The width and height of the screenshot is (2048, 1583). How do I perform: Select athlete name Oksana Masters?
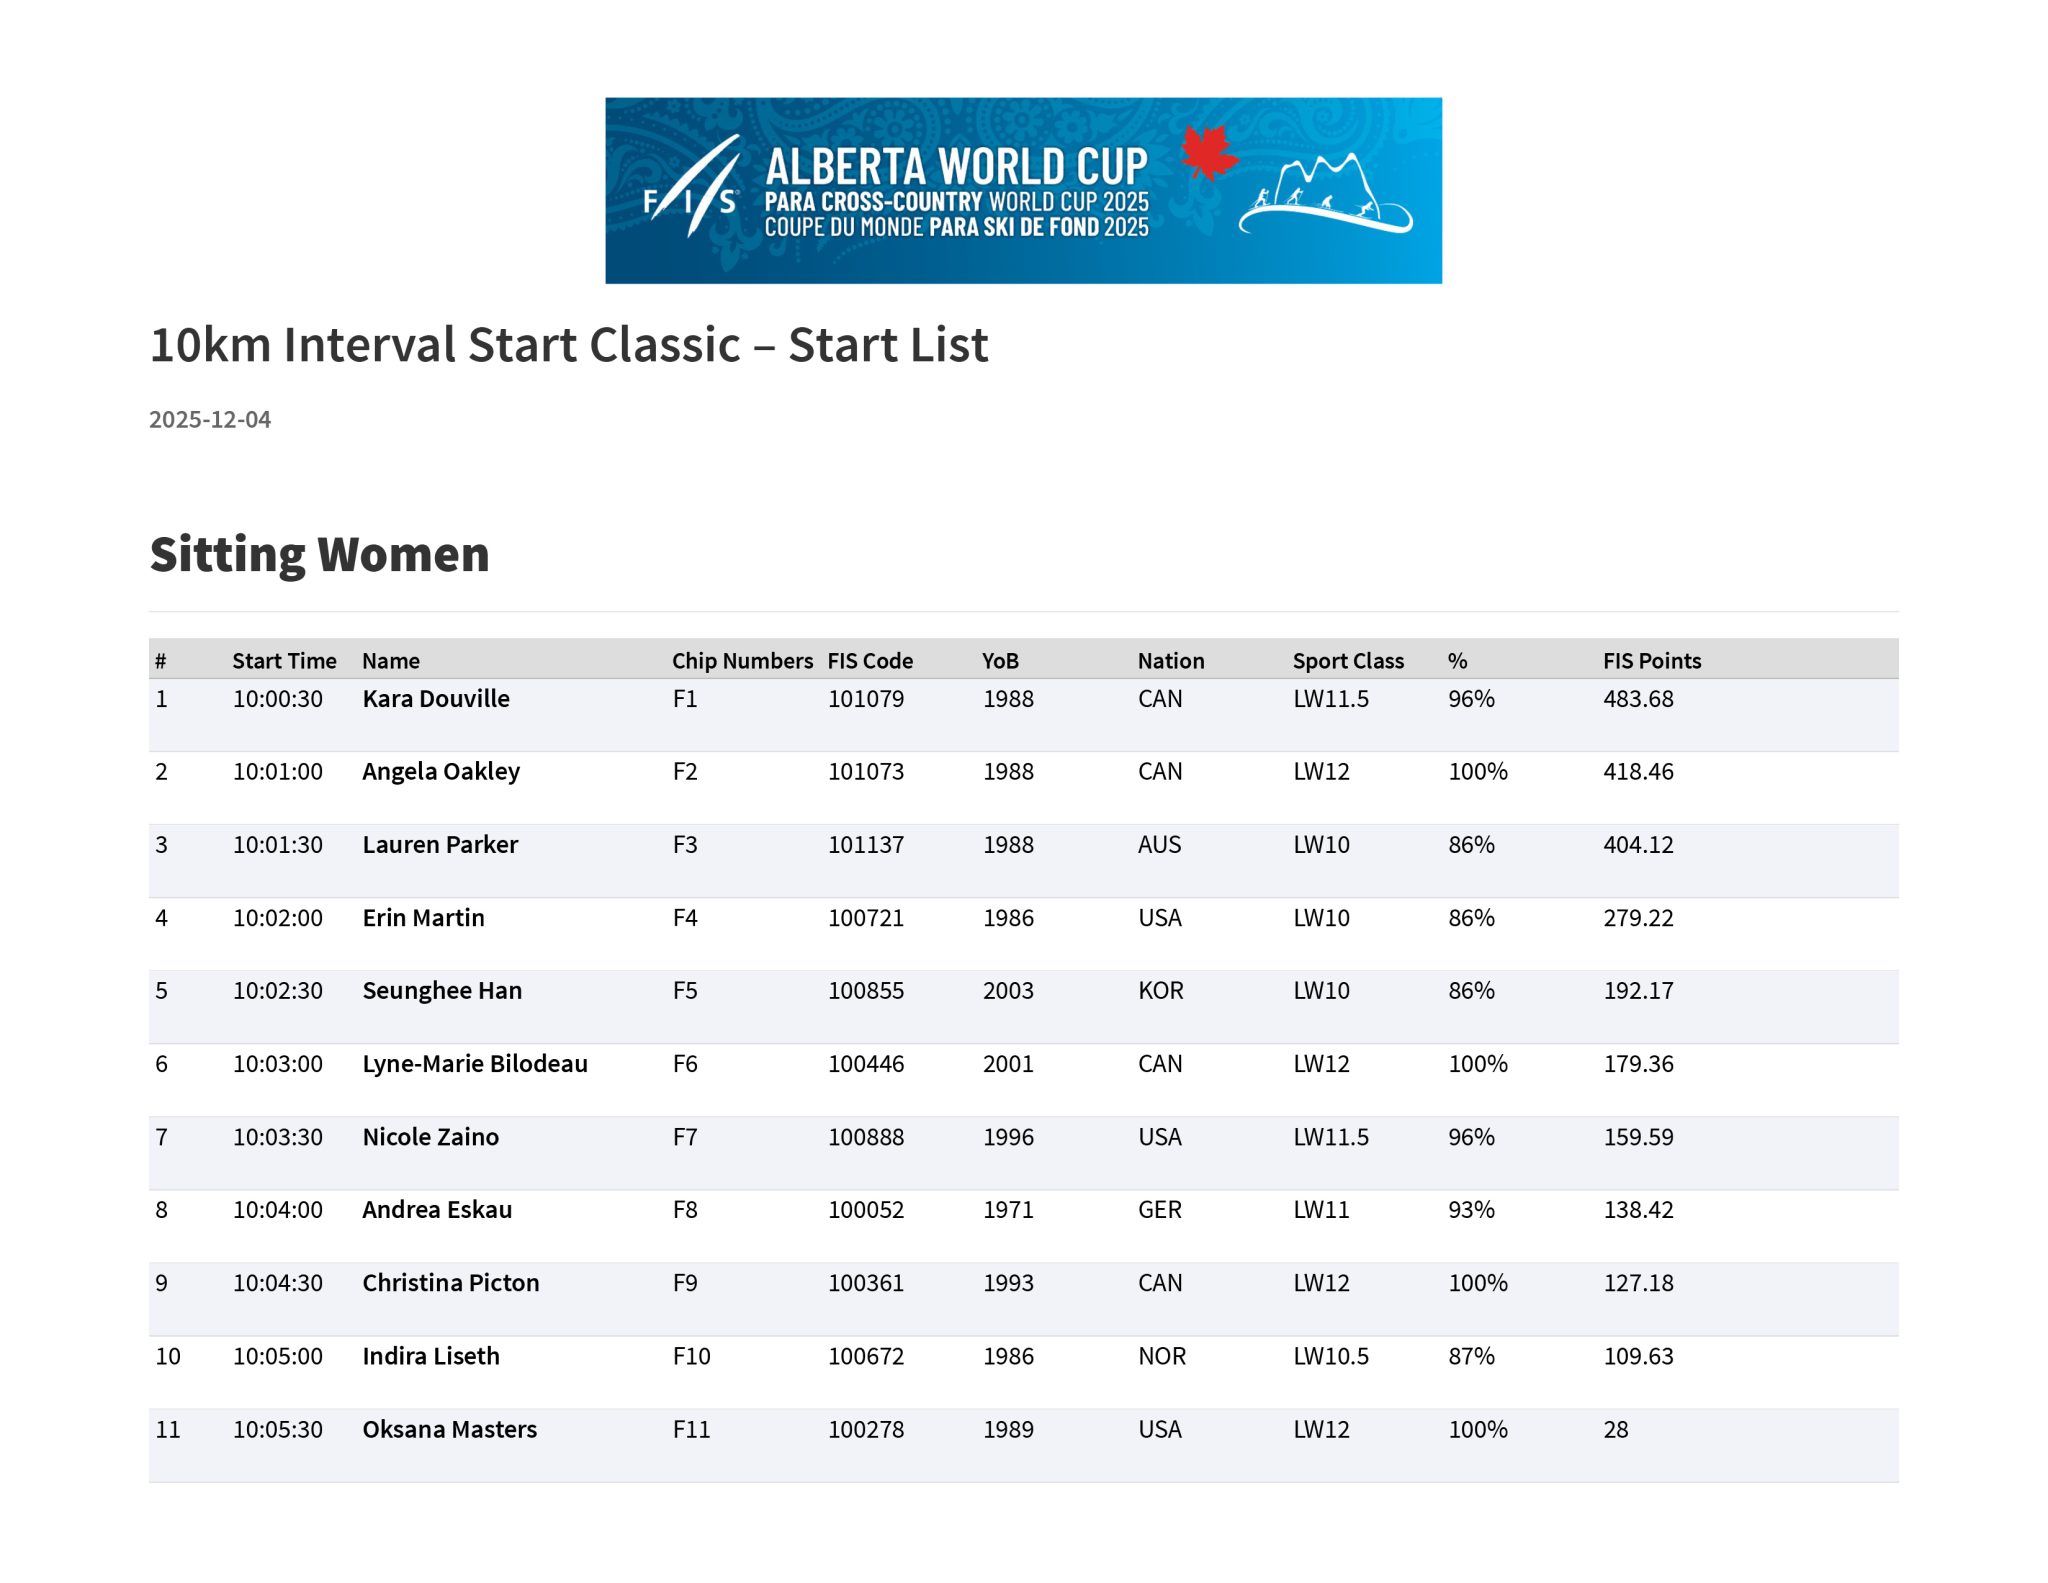(x=449, y=1430)
